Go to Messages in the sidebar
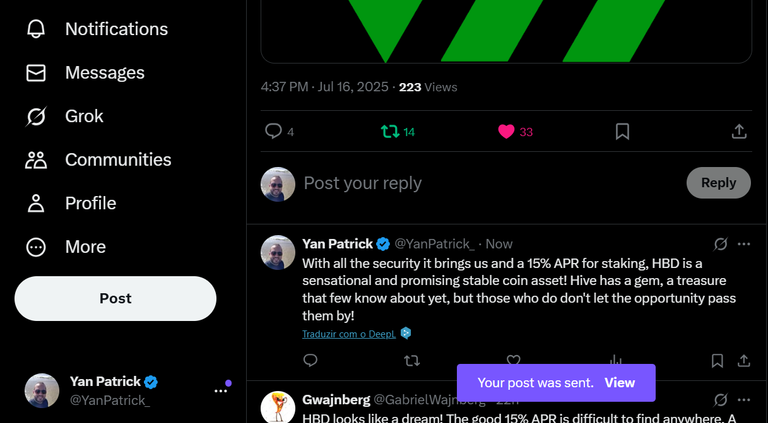Screen dimensions: 768x423 (x=85, y=73)
